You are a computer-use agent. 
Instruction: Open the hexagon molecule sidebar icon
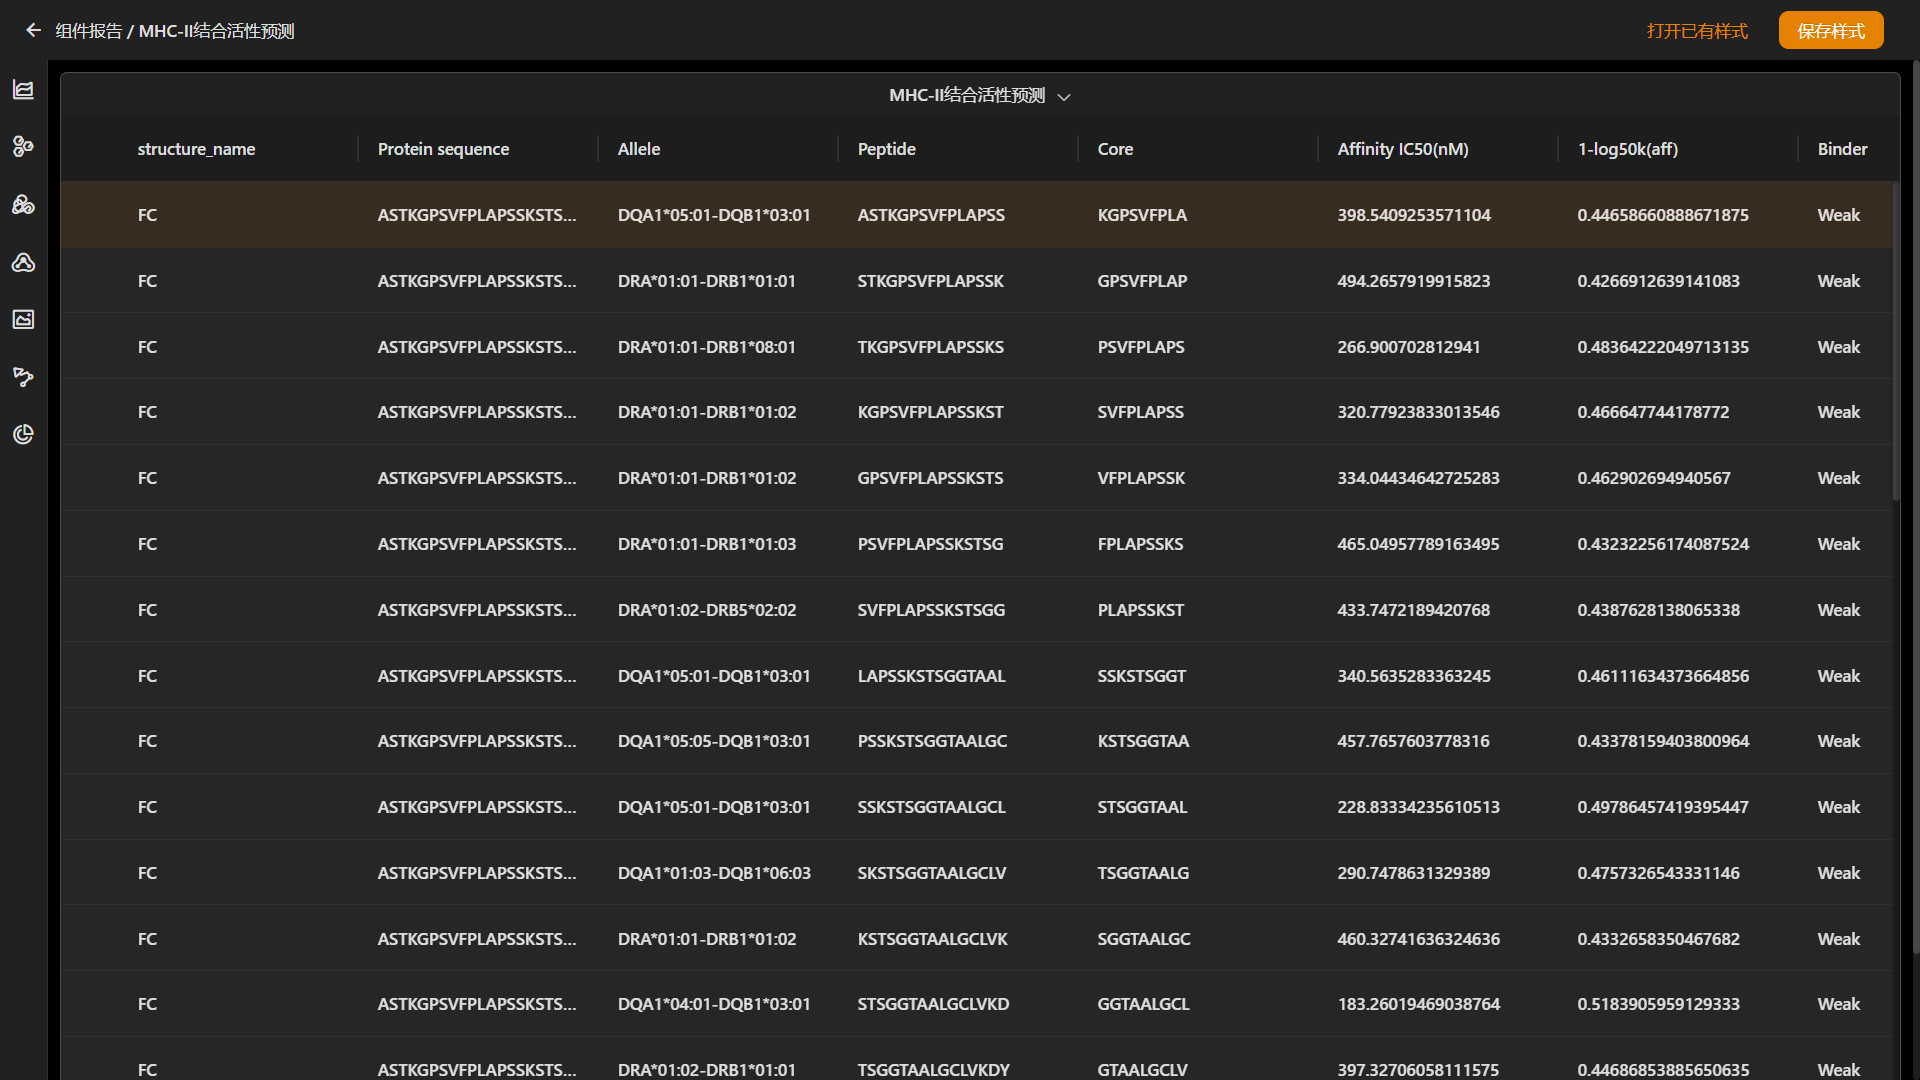tap(23, 147)
